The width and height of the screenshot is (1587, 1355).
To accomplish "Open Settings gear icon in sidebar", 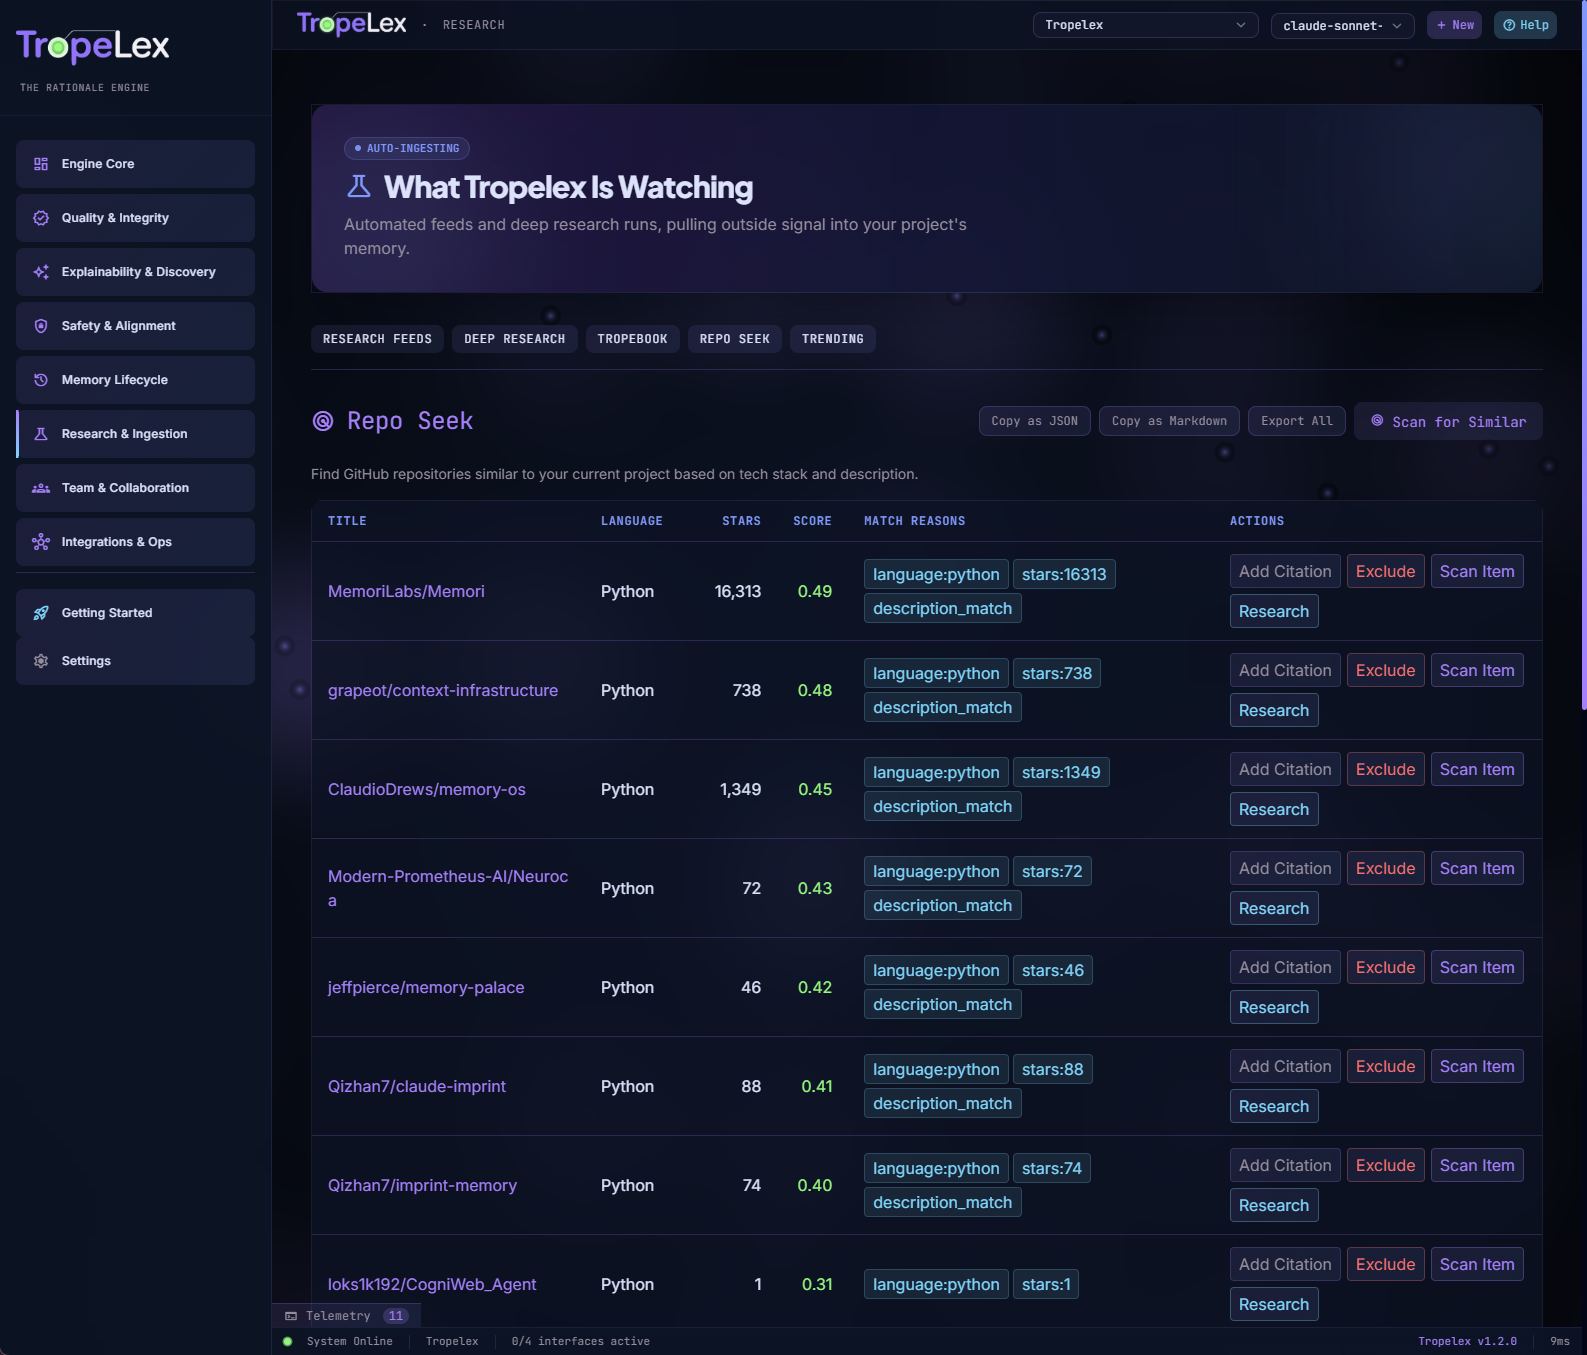I will pyautogui.click(x=41, y=661).
